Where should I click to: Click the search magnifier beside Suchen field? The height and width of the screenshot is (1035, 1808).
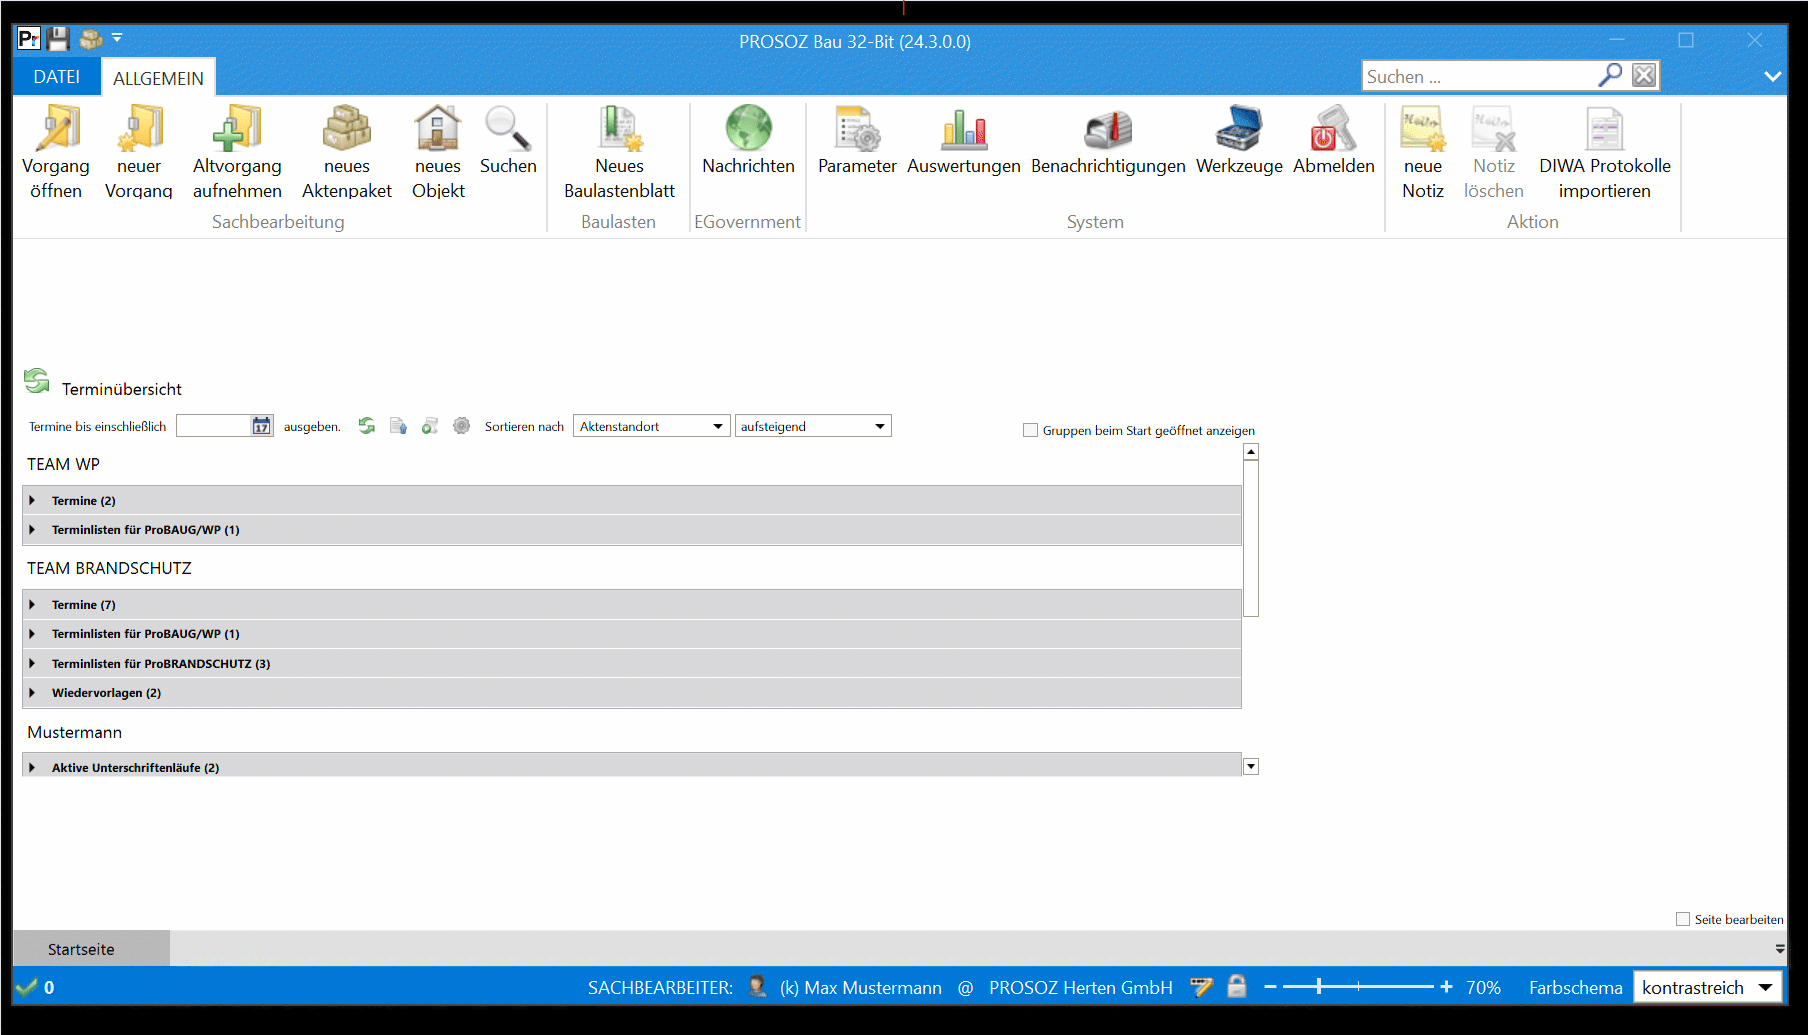click(1610, 75)
